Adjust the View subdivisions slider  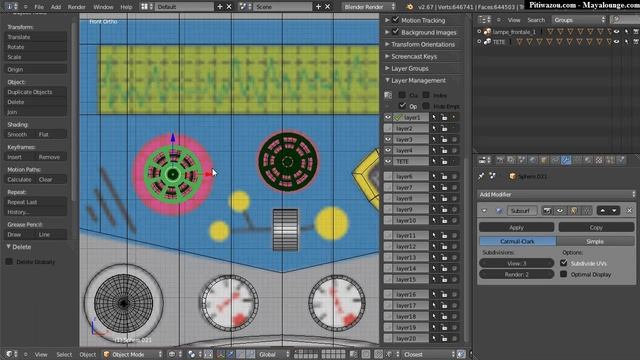tap(516, 263)
